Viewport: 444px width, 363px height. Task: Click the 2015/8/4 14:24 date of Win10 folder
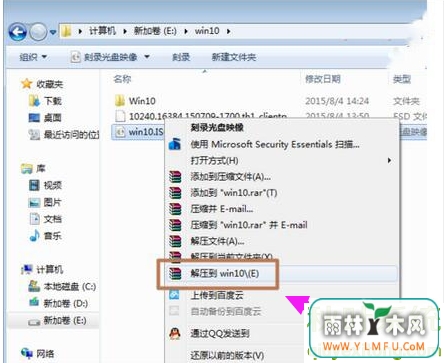[337, 101]
